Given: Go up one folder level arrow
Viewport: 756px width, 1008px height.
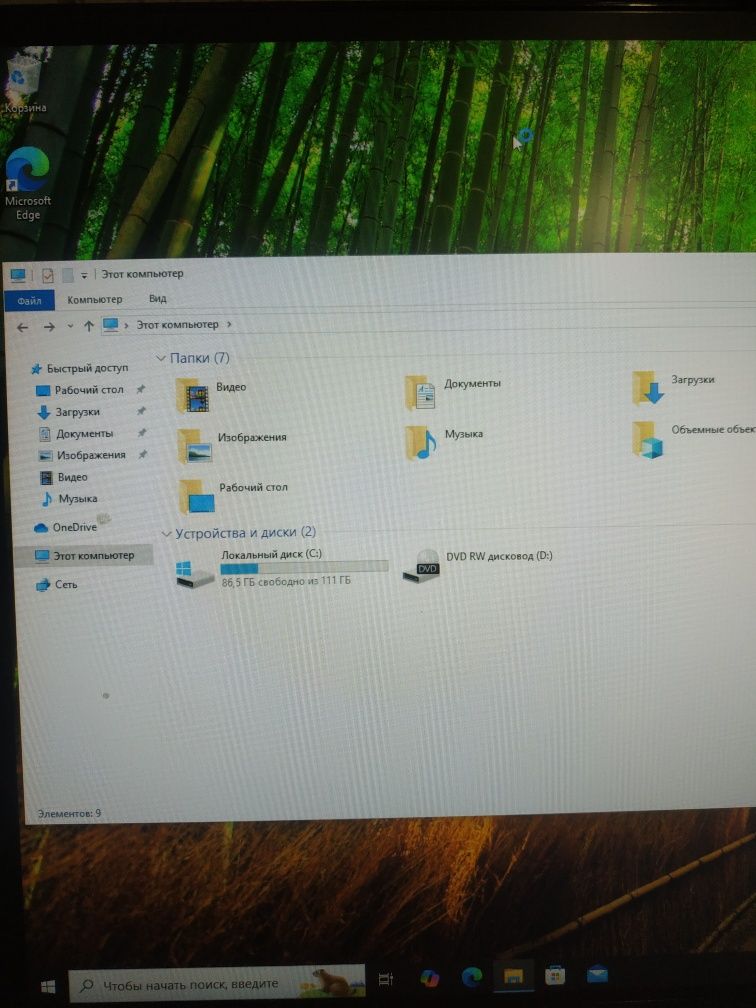Looking at the screenshot, I should click(x=89, y=326).
